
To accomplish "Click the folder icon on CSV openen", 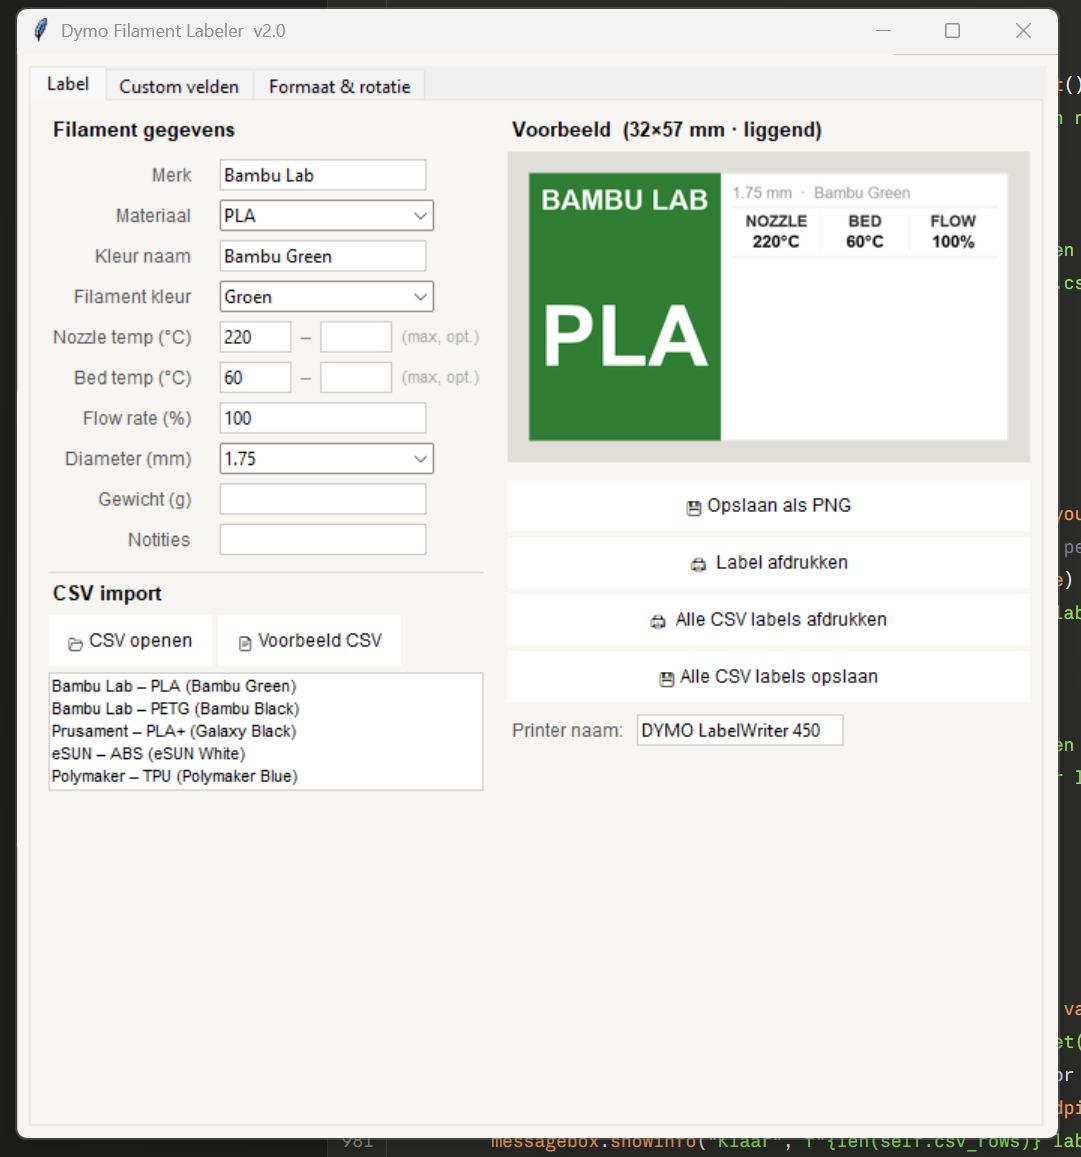I will [75, 643].
